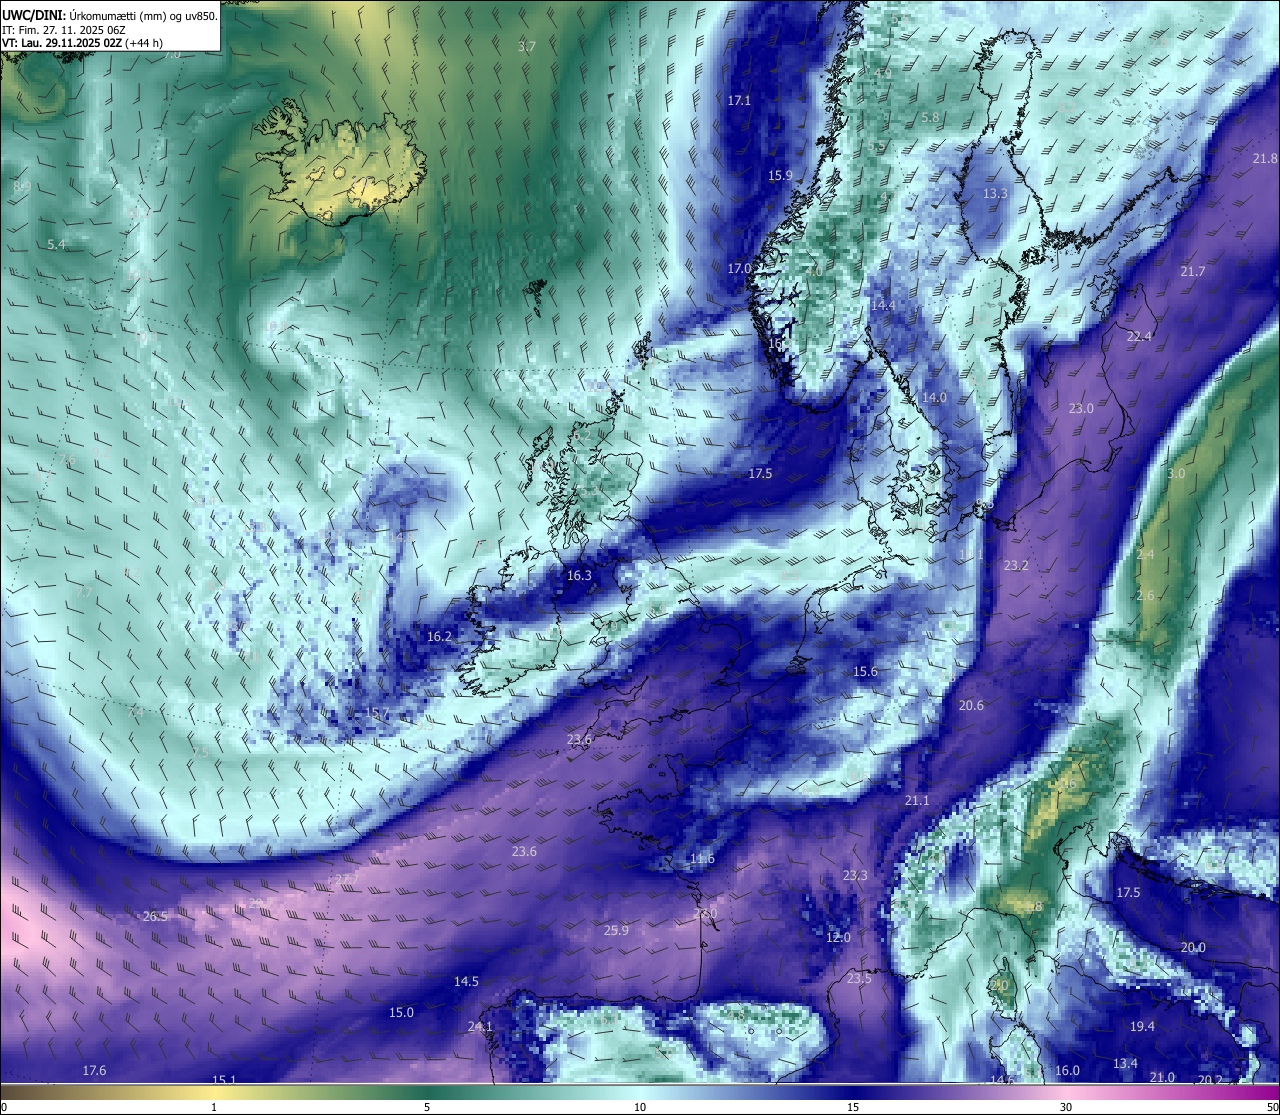
Task: Click the UWC/DINI Úrkomumætti title line
Action: click(110, 15)
